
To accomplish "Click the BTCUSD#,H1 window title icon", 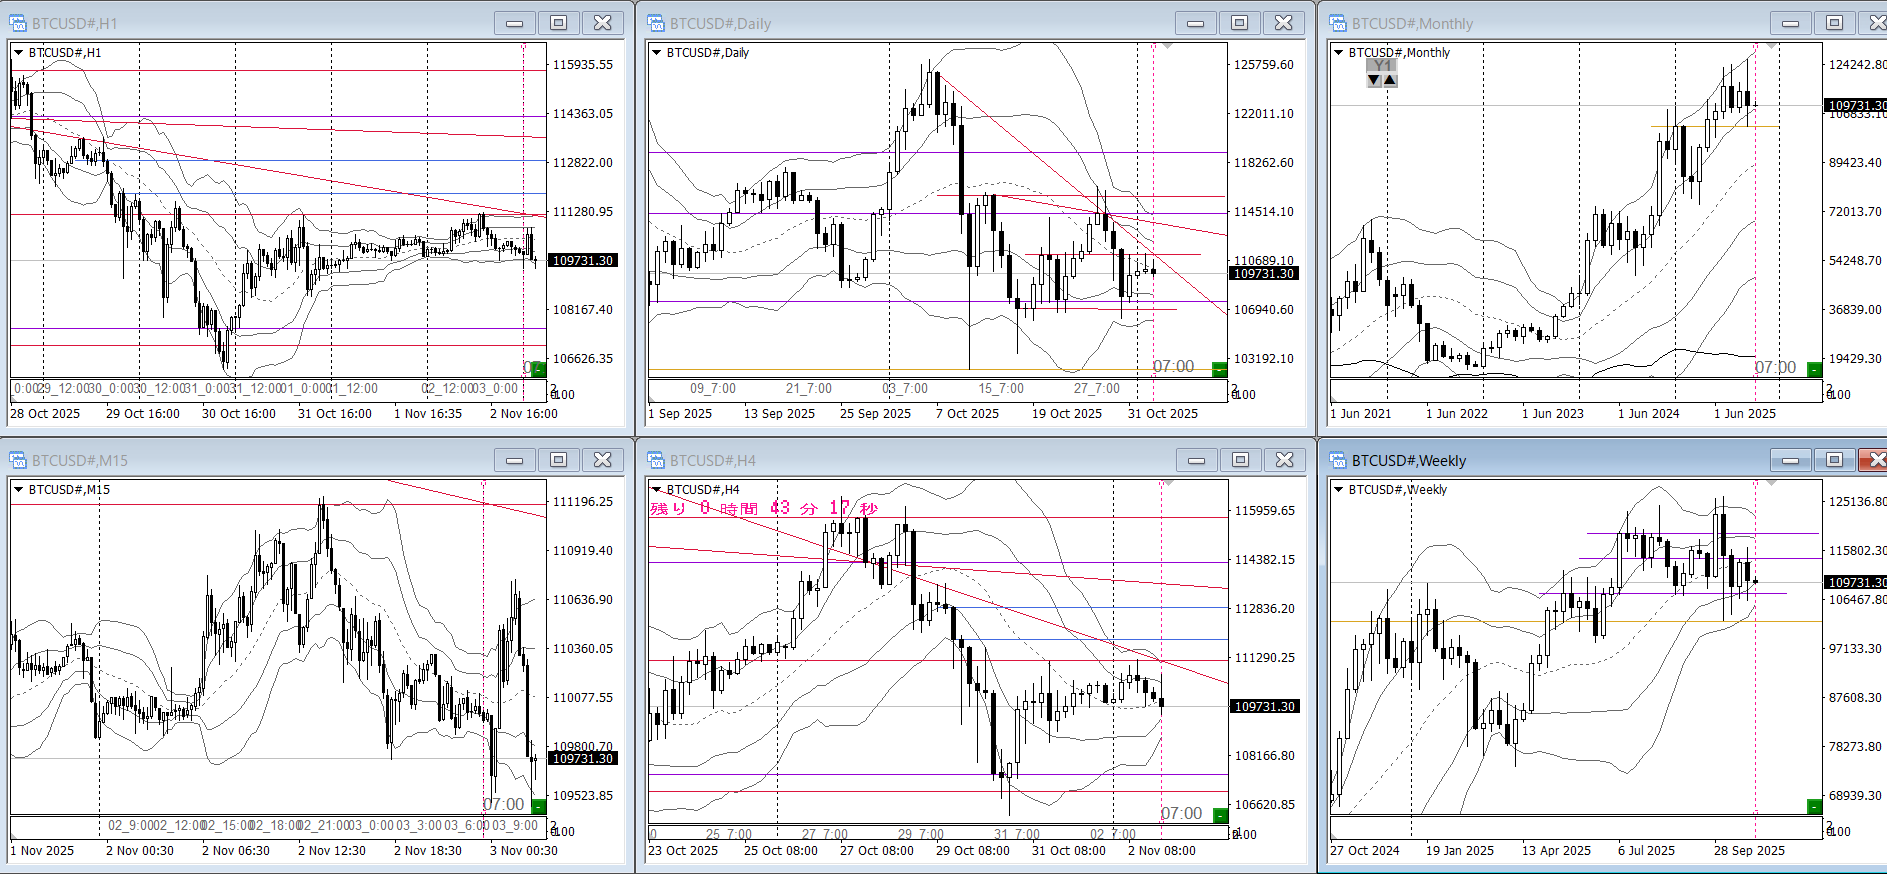I will click(18, 23).
